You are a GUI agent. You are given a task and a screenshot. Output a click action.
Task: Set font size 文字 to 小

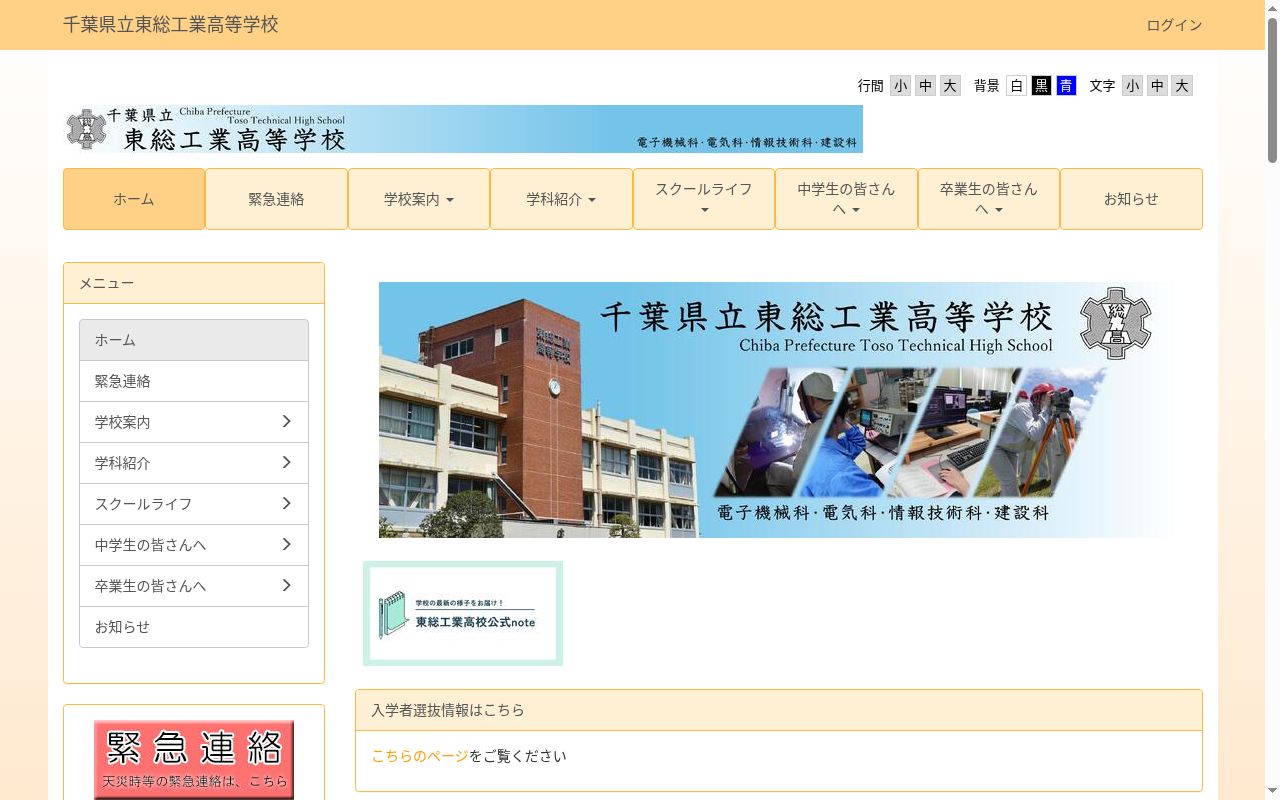pos(1133,86)
